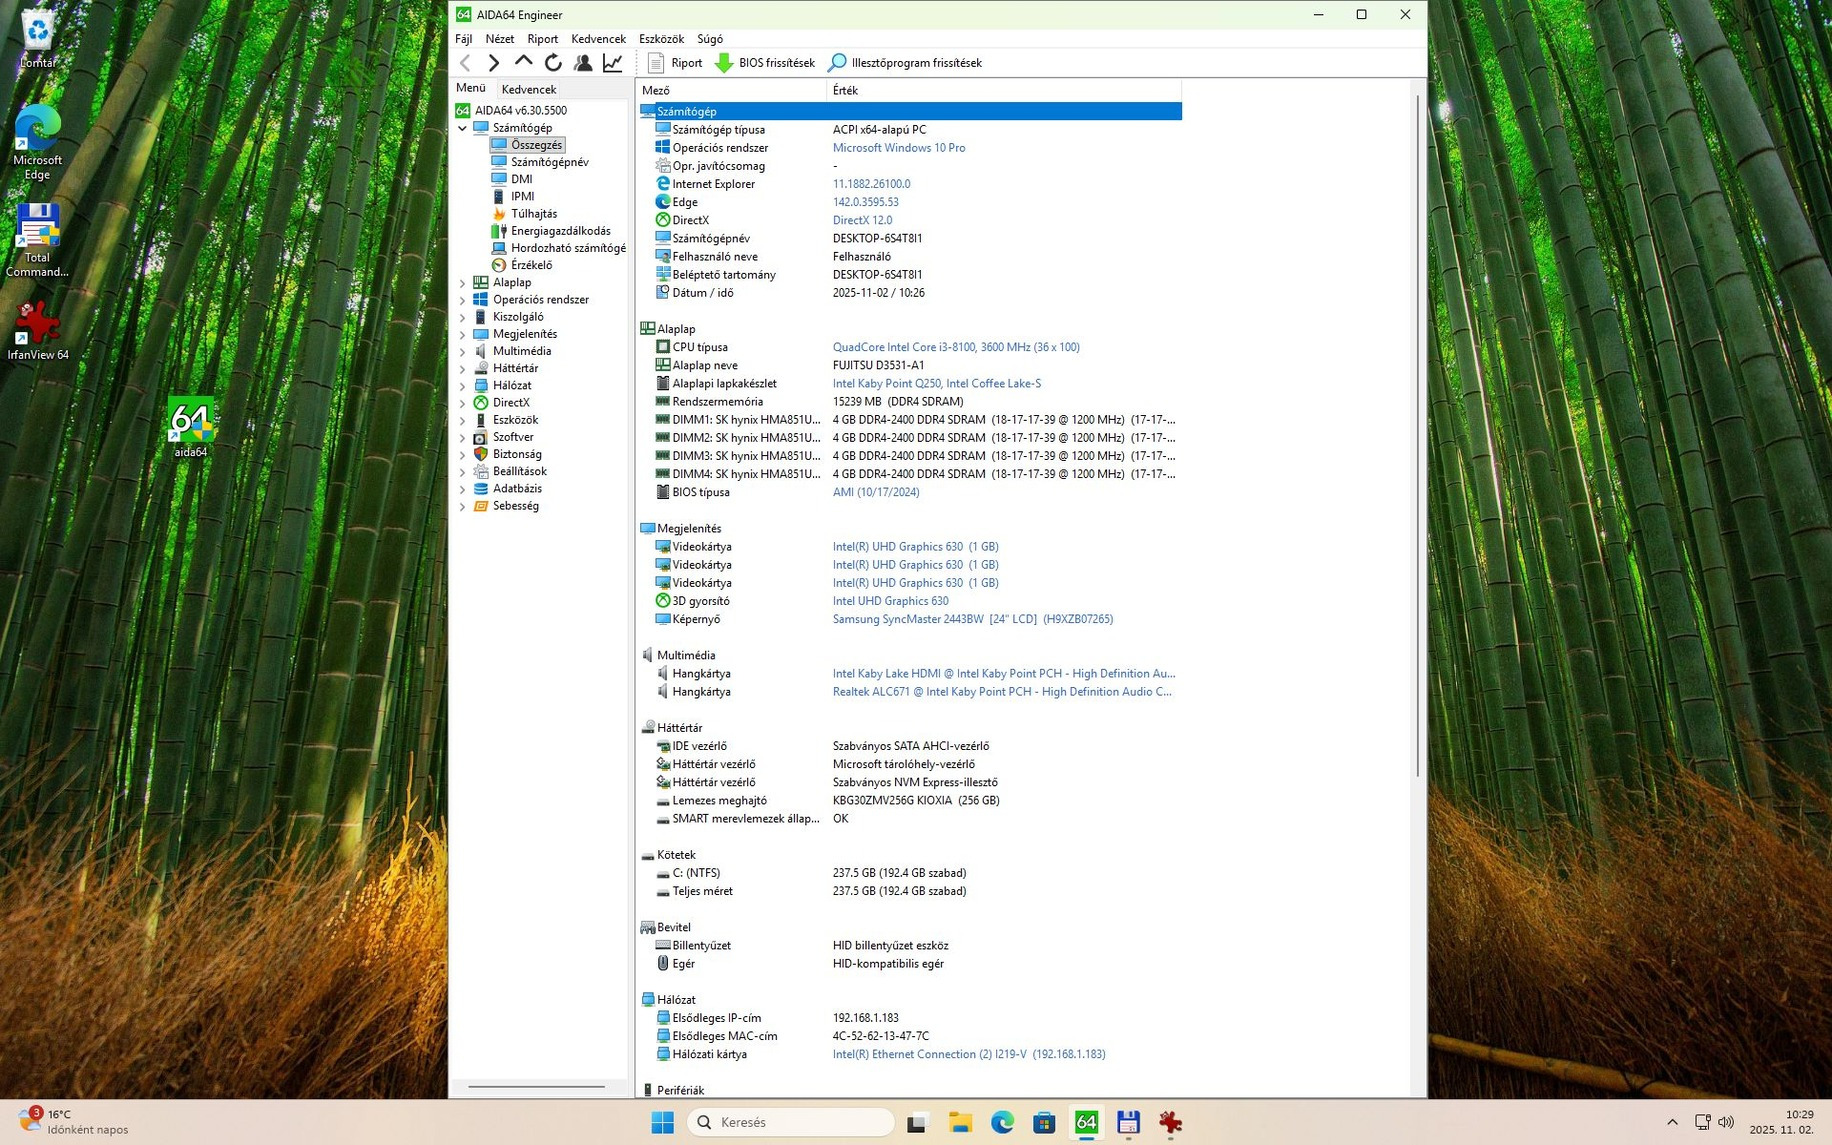Click BIOS frissítések toolbar button
The width and height of the screenshot is (1832, 1145).
point(765,63)
